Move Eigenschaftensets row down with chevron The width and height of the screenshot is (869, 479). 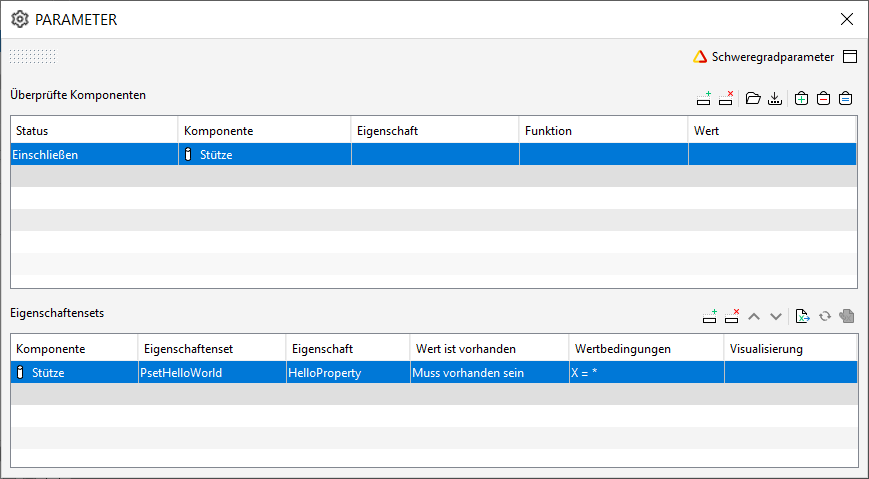(x=776, y=317)
